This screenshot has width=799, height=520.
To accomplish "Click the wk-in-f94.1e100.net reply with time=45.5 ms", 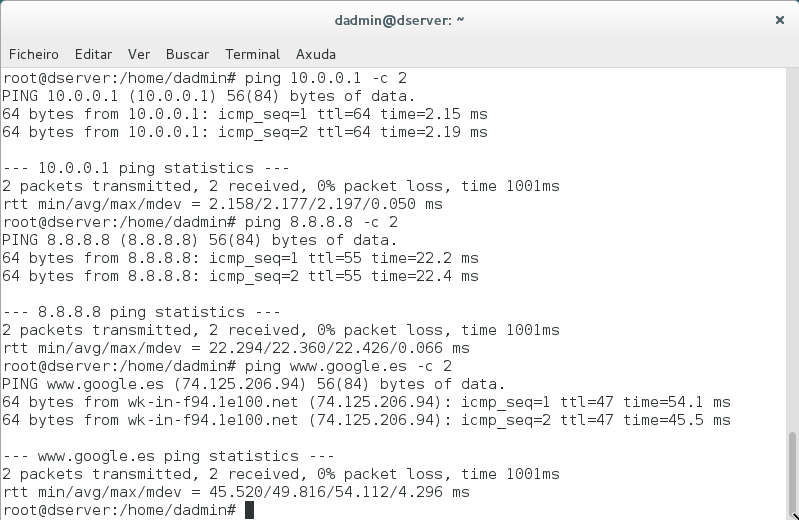I will click(366, 420).
